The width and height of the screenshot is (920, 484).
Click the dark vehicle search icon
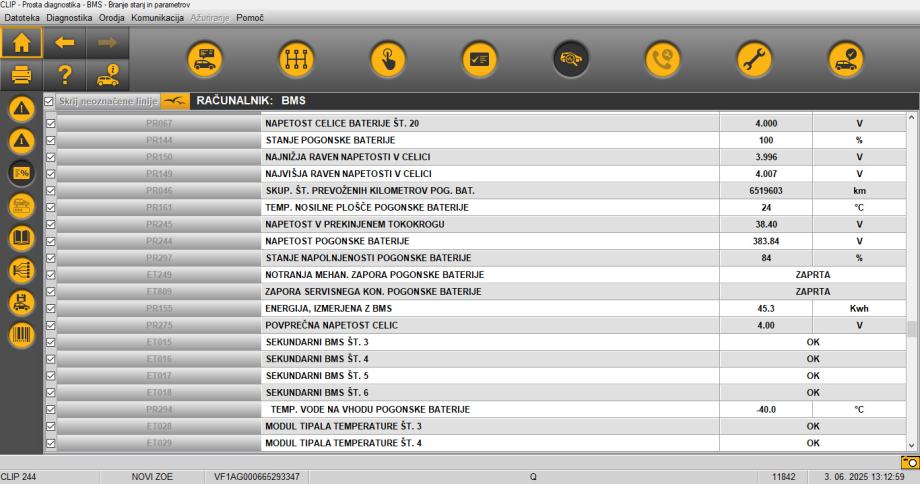(571, 59)
